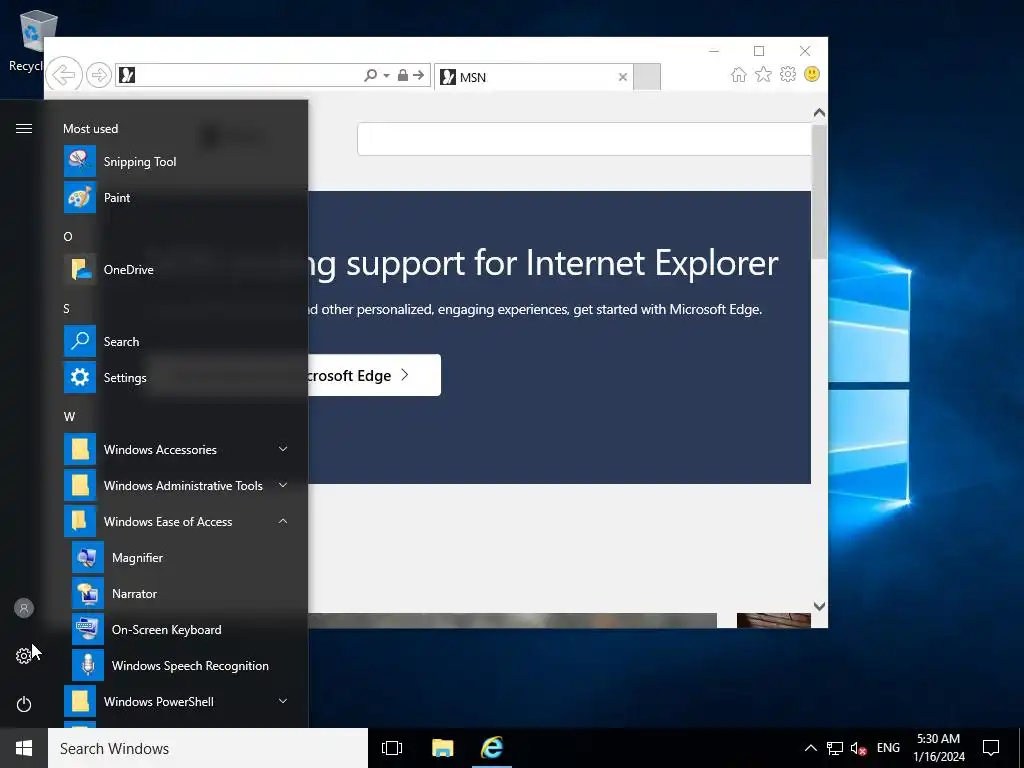
Task: Open address bar search dropdown arrow
Action: click(x=387, y=76)
